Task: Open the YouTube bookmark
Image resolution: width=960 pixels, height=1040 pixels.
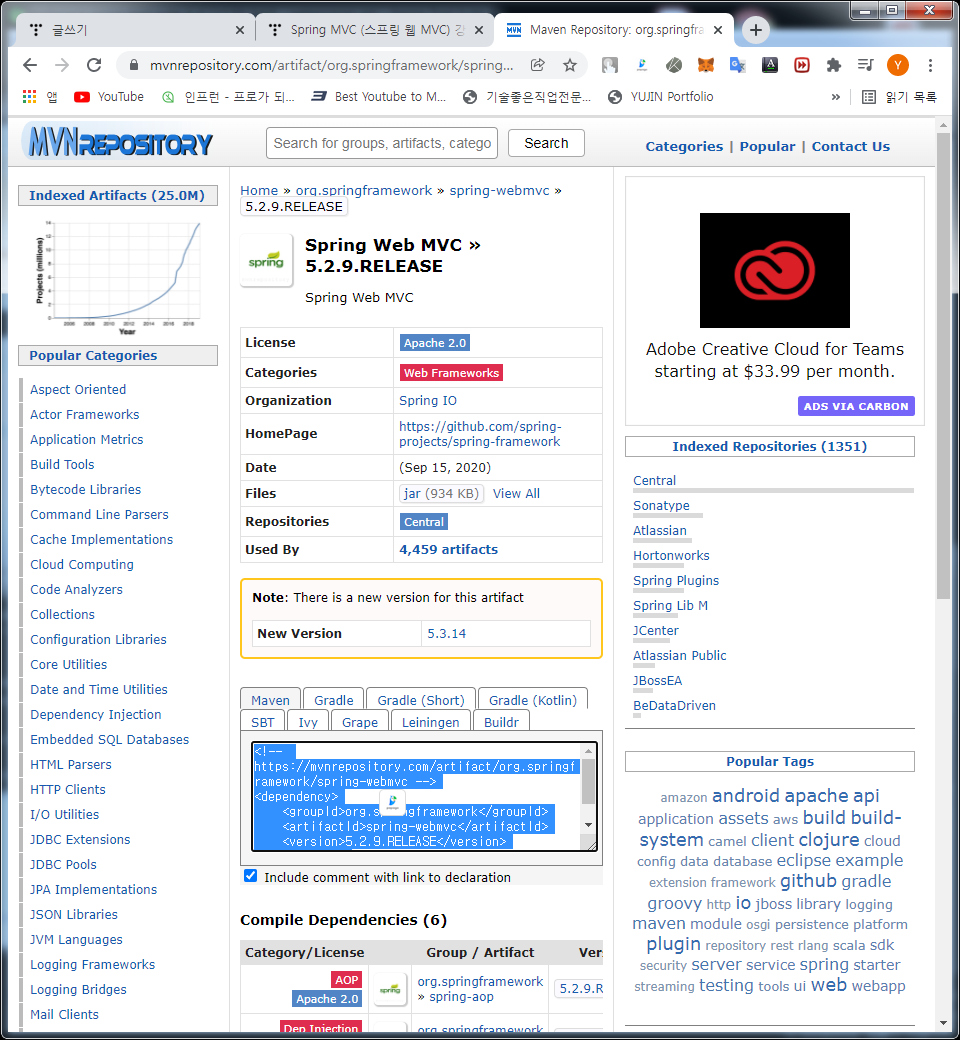Action: (109, 97)
